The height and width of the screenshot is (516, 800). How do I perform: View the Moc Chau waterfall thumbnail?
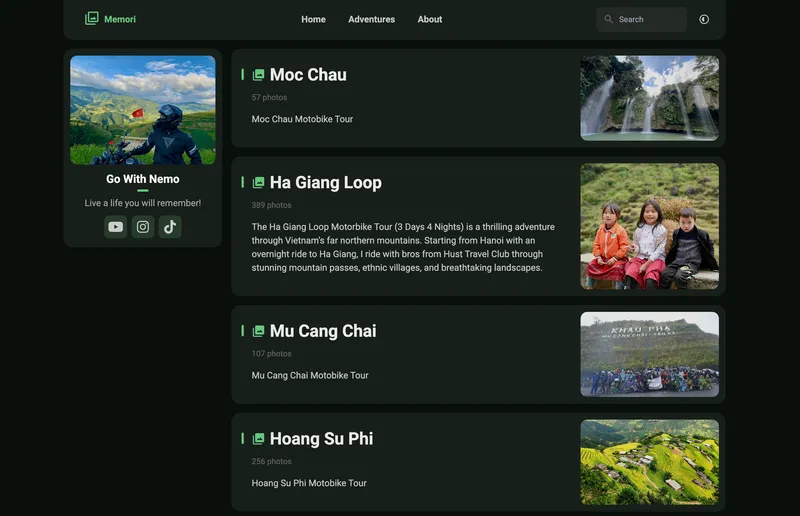pyautogui.click(x=649, y=98)
